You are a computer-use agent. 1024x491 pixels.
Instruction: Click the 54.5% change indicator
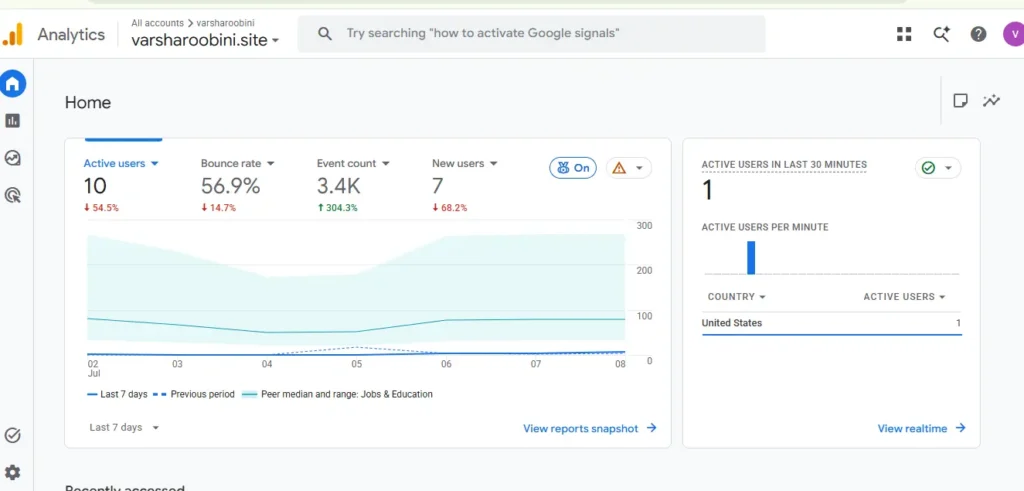click(x=101, y=208)
